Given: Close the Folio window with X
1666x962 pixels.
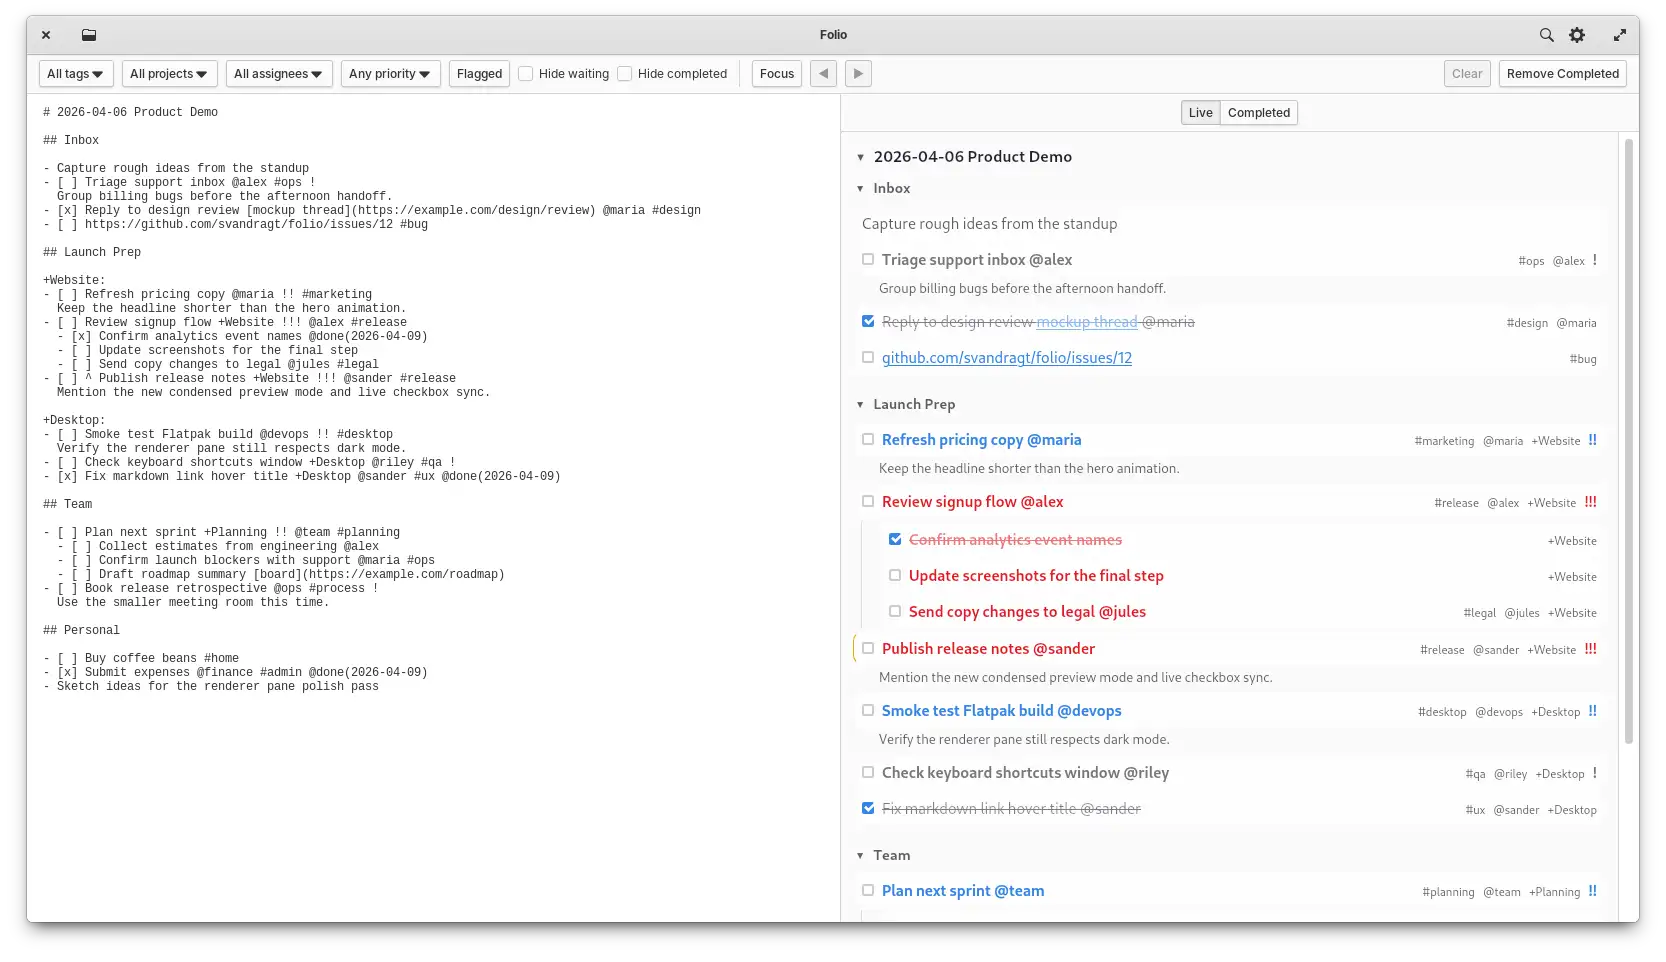Looking at the screenshot, I should 46,35.
